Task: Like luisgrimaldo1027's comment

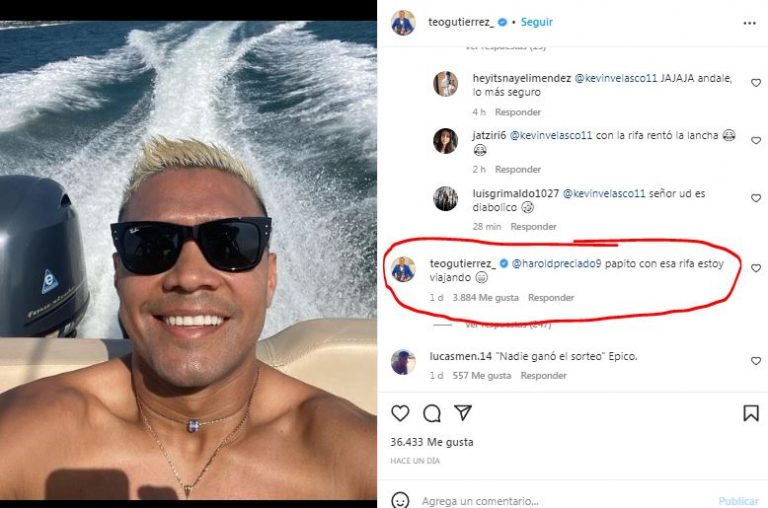Action: coord(756,198)
